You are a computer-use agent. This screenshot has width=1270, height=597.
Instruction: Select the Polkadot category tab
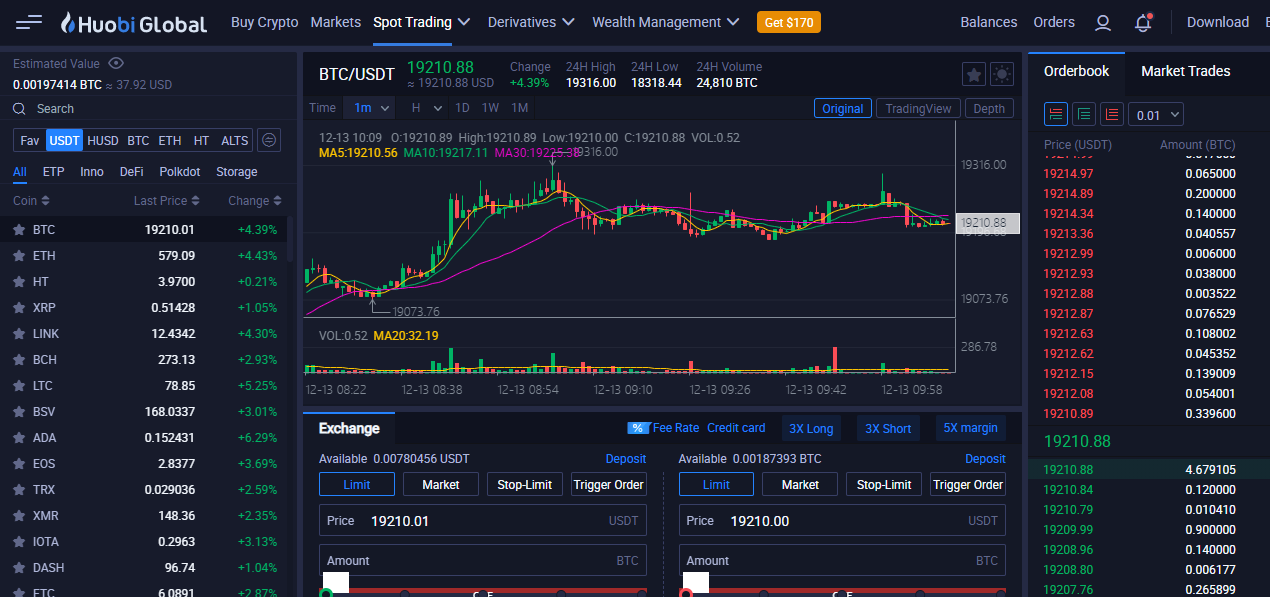click(180, 172)
